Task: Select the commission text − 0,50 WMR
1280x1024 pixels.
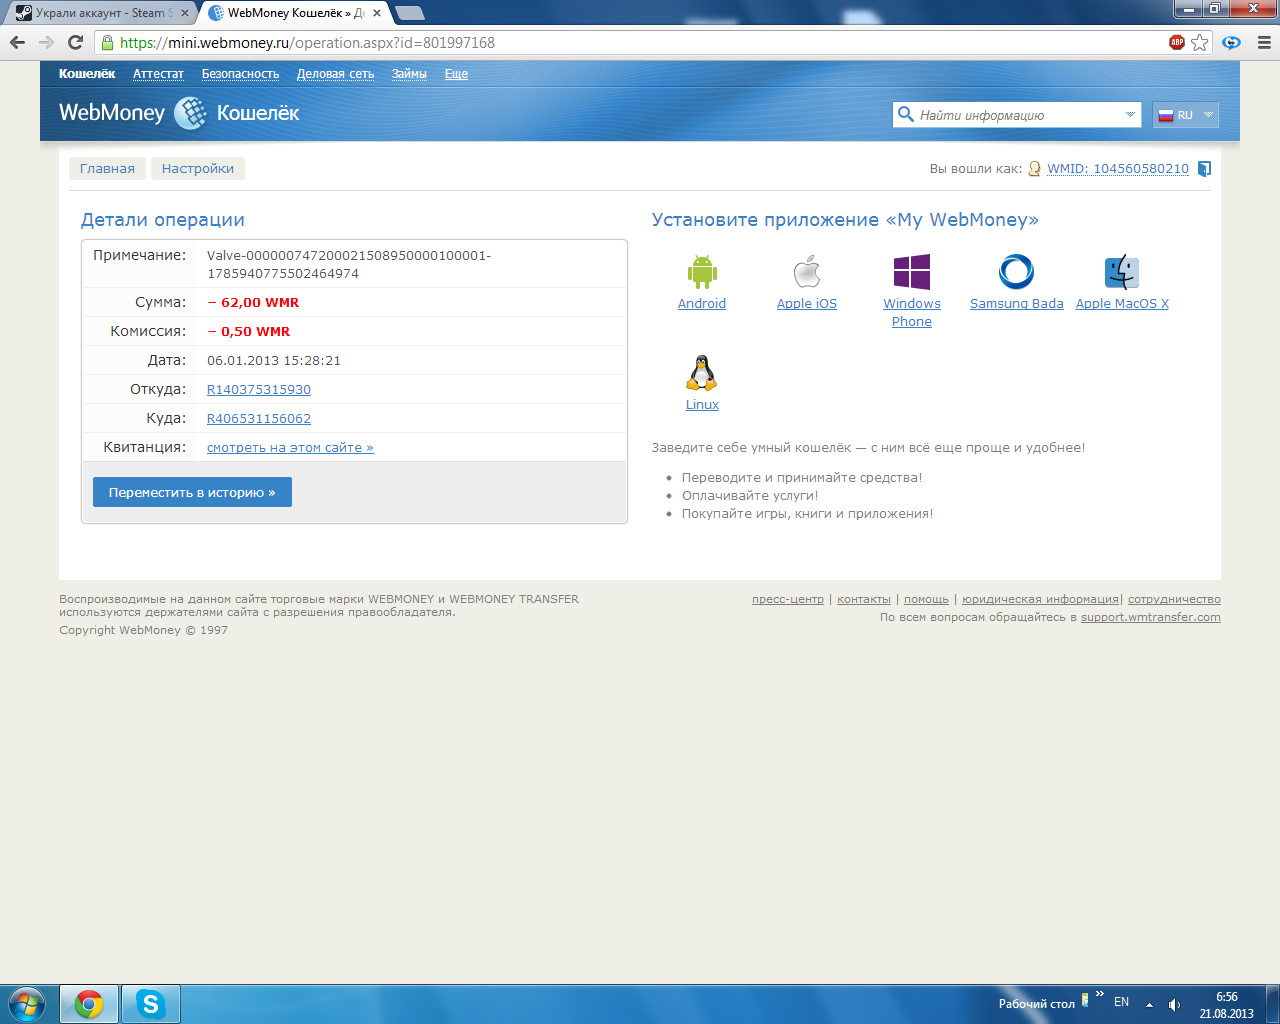Action: [249, 332]
